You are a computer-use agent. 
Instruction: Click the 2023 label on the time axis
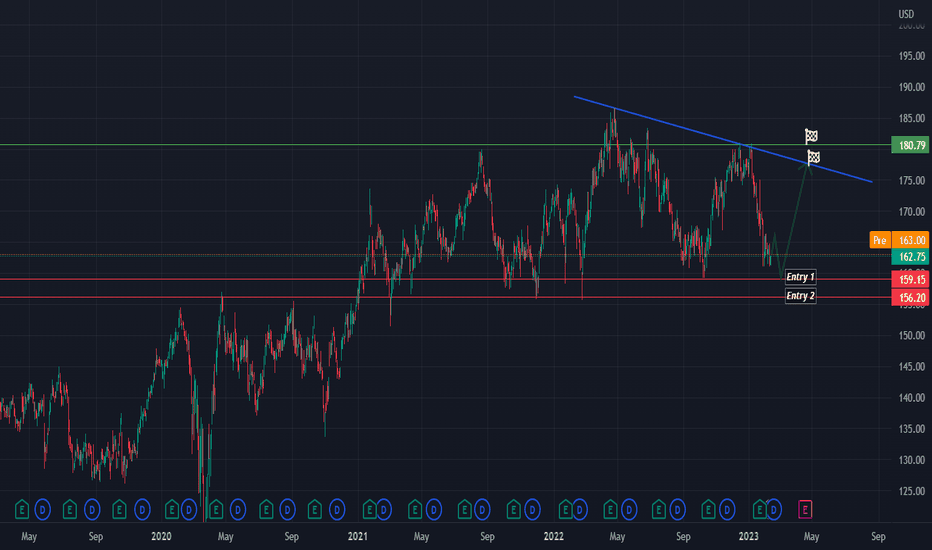click(x=748, y=536)
